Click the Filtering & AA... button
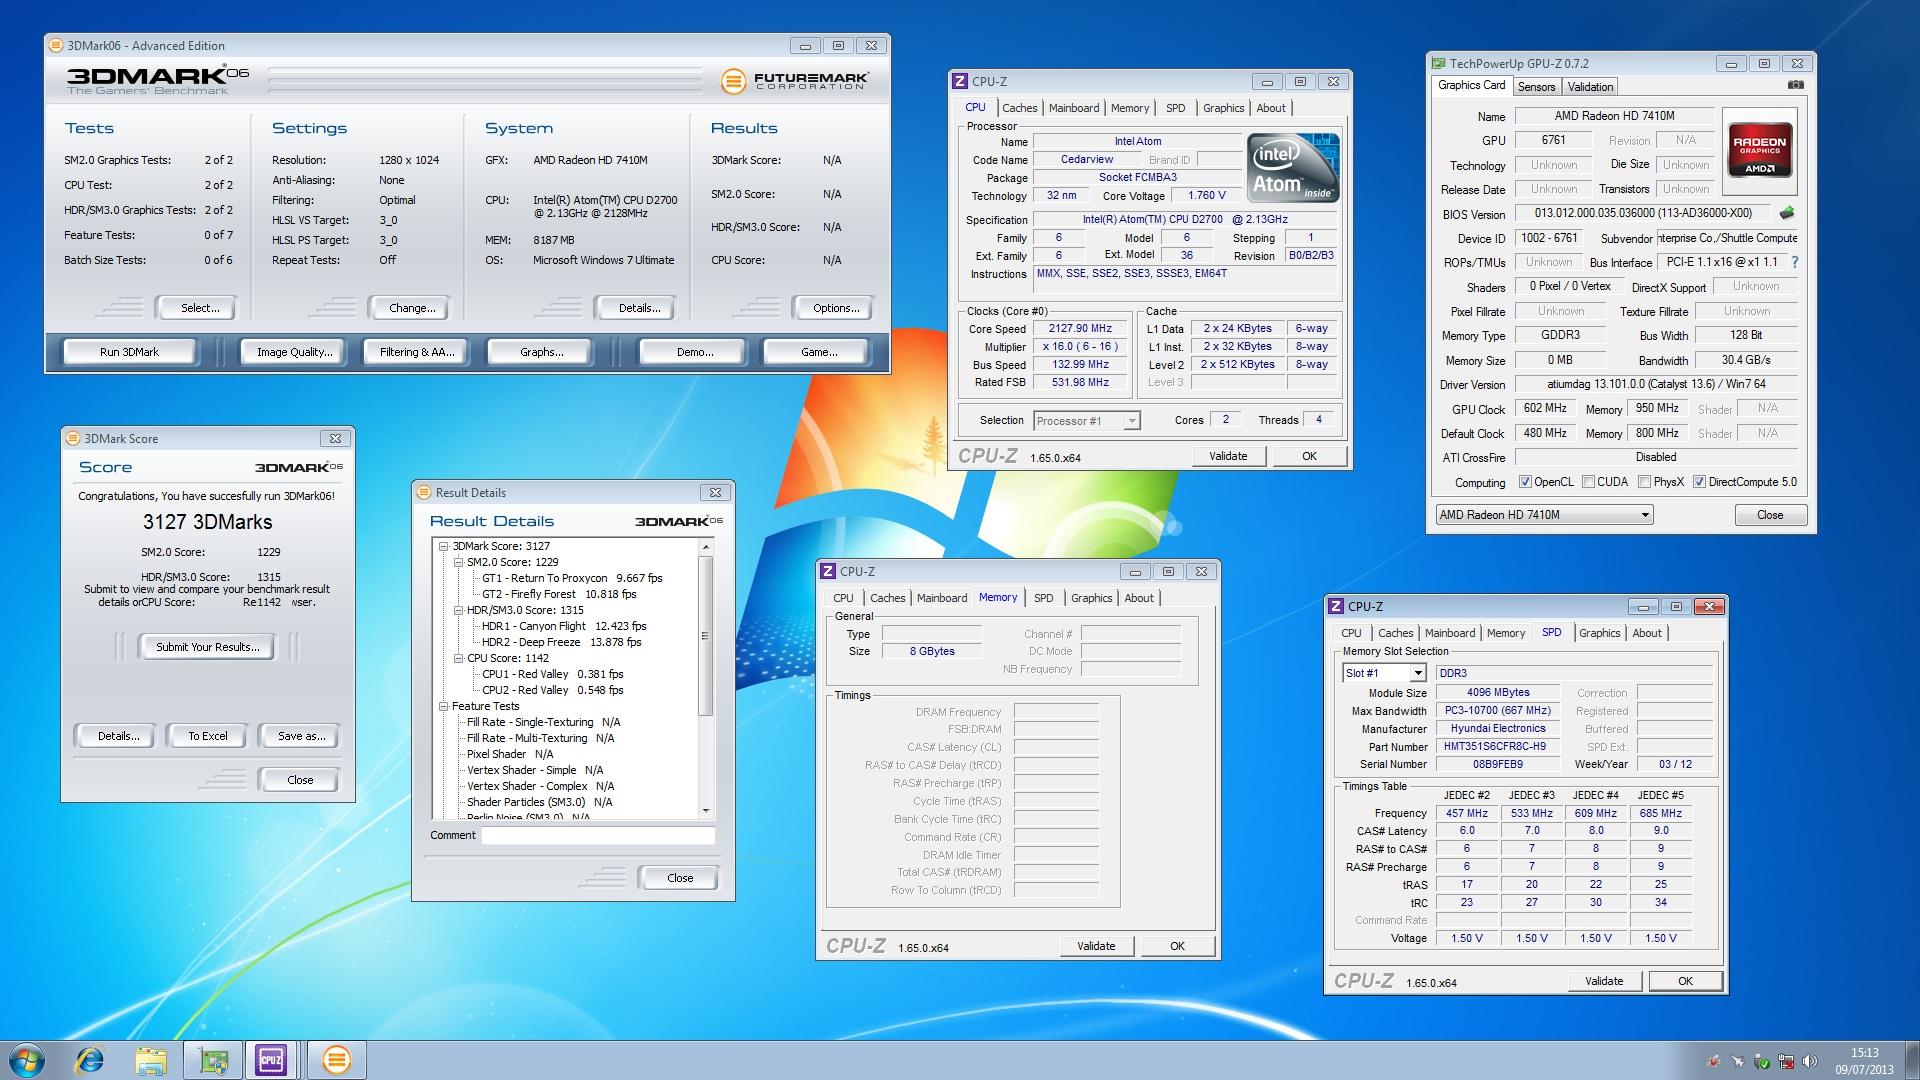Image resolution: width=1920 pixels, height=1080 pixels. click(x=417, y=352)
